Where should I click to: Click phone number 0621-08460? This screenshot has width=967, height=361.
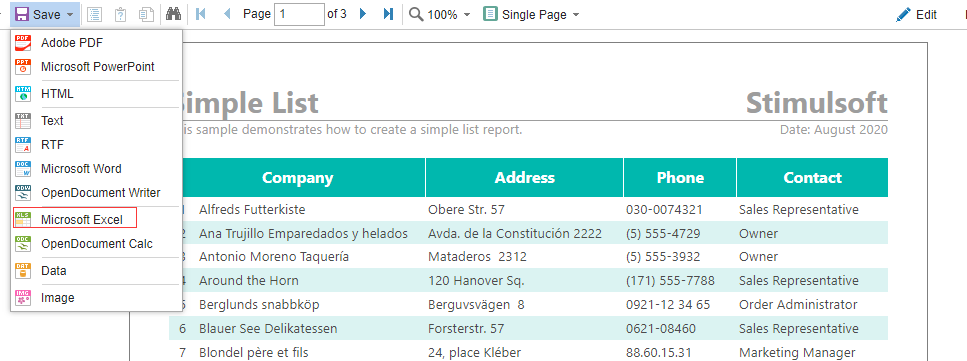(660, 329)
